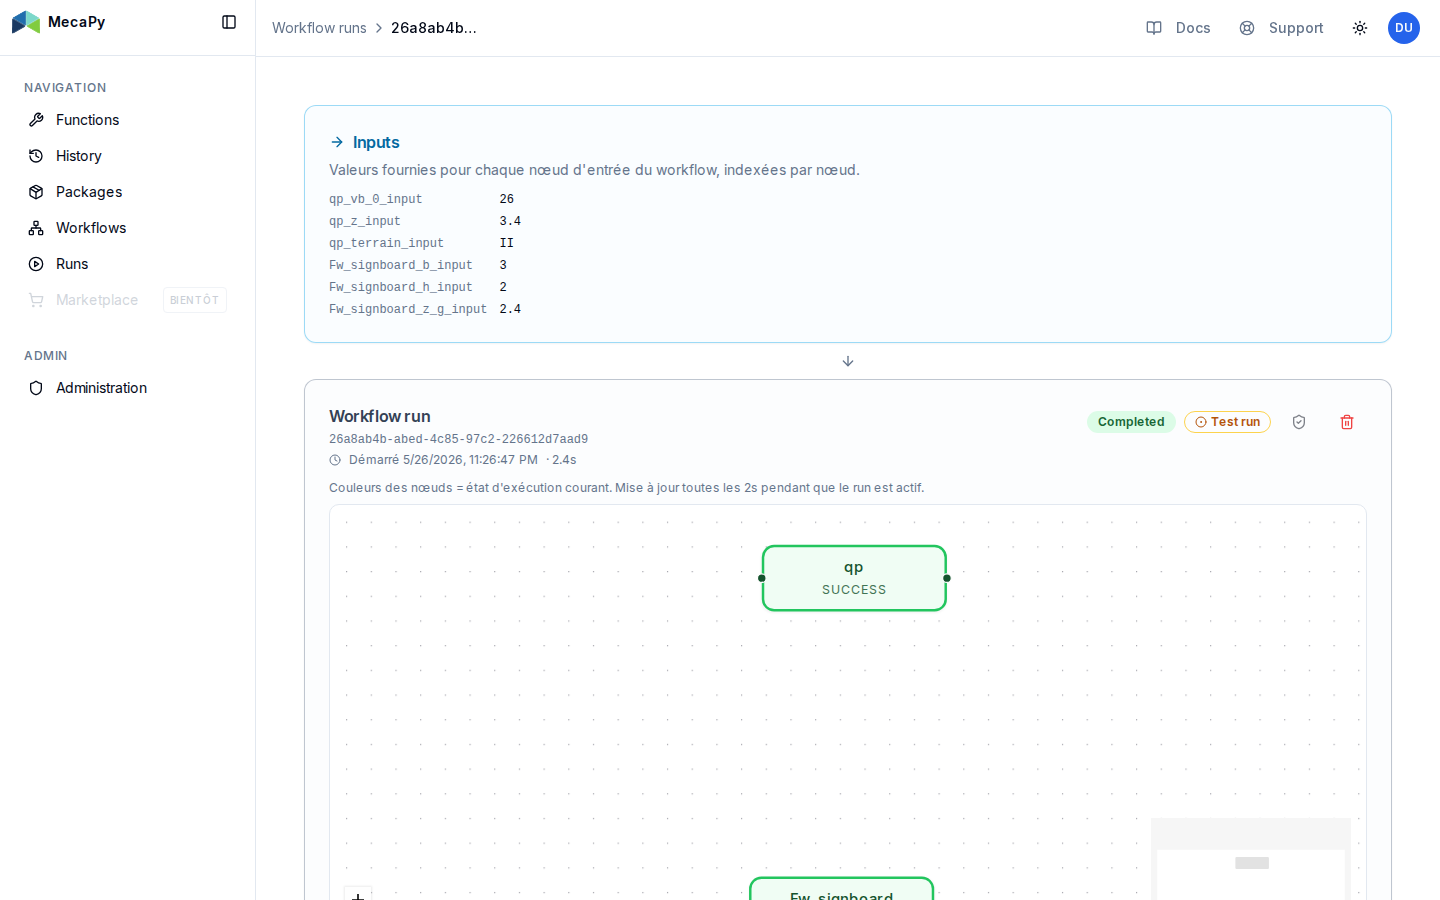Open History in the navigation
The image size is (1440, 900).
(128, 156)
